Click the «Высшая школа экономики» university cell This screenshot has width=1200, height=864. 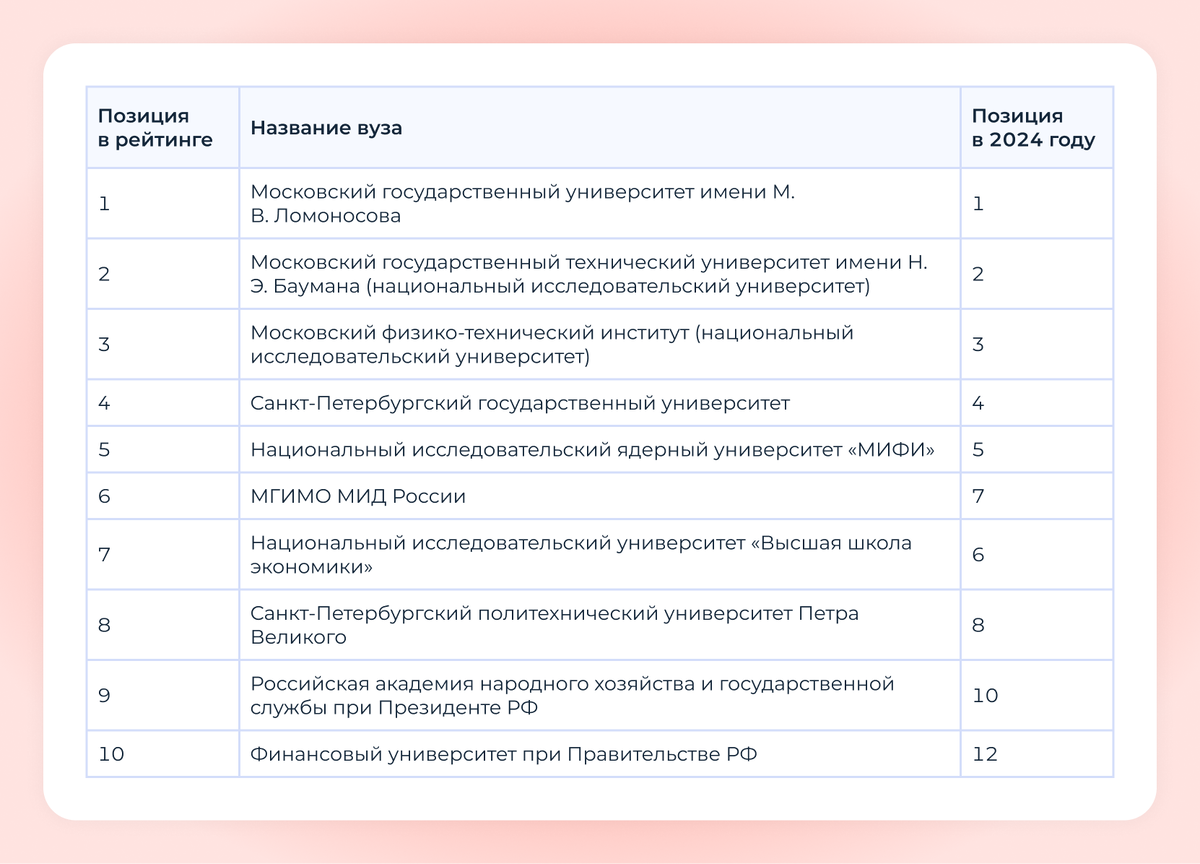600,554
